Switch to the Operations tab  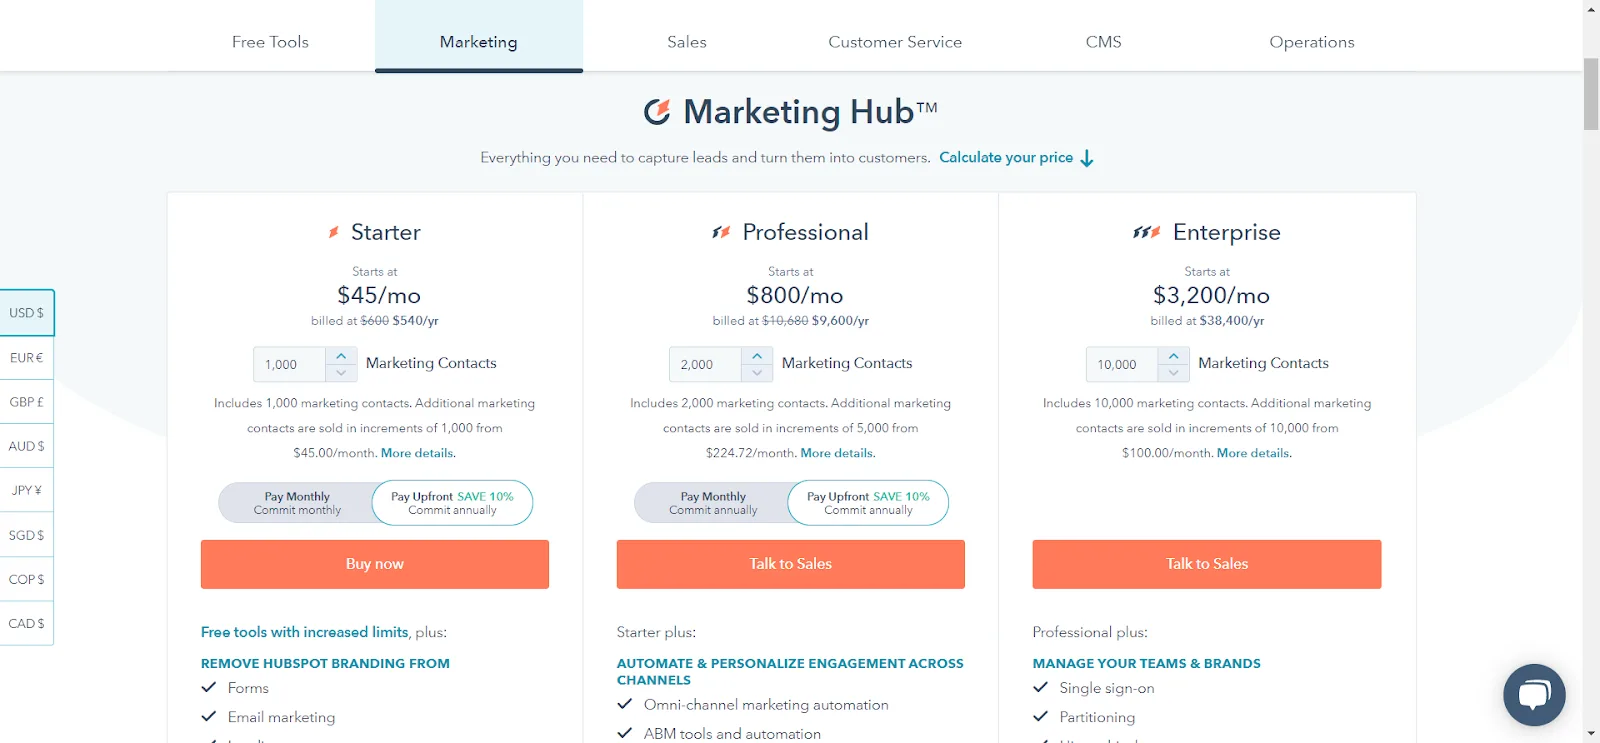(1312, 42)
